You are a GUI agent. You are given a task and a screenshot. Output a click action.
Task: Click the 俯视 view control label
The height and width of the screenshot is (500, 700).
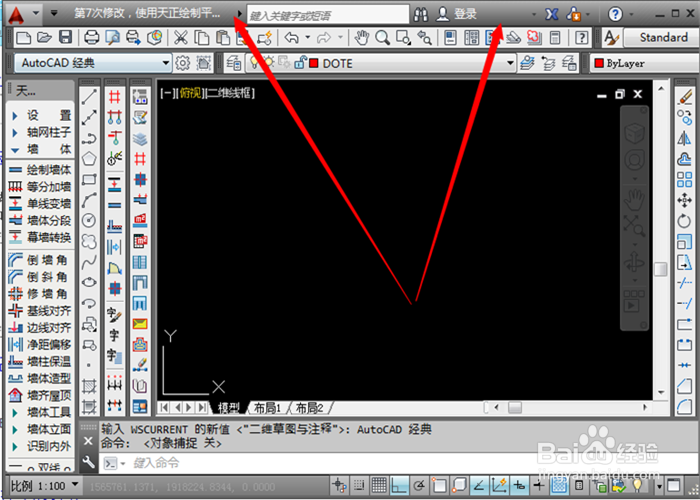190,93
